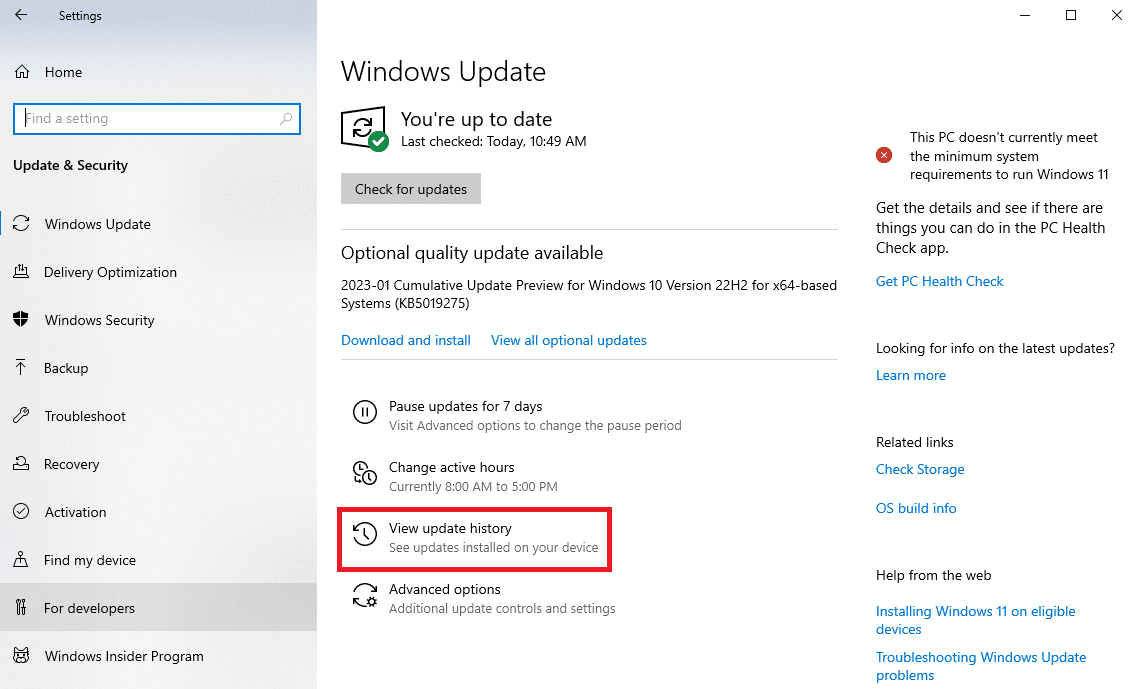Click the Last checked: Today, 10:49 AM text
Viewport: 1137px width, 689px height.
[x=493, y=141]
